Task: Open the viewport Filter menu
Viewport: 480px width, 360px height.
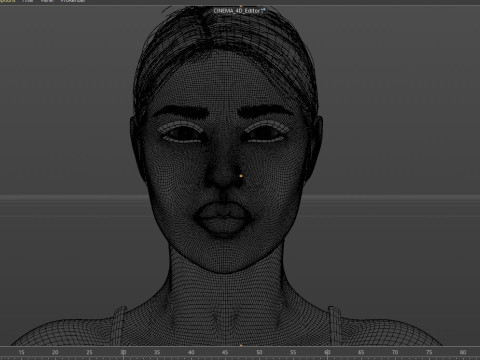Action: (x=28, y=1)
